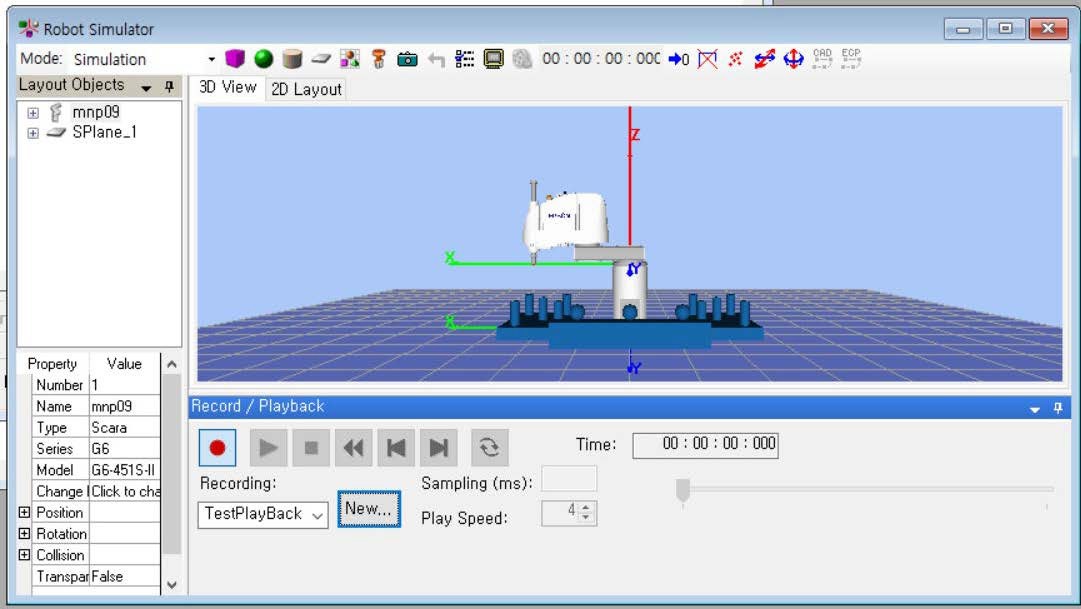This screenshot has width=1081, height=609.
Task: Add a purple box object
Action: pyautogui.click(x=235, y=59)
